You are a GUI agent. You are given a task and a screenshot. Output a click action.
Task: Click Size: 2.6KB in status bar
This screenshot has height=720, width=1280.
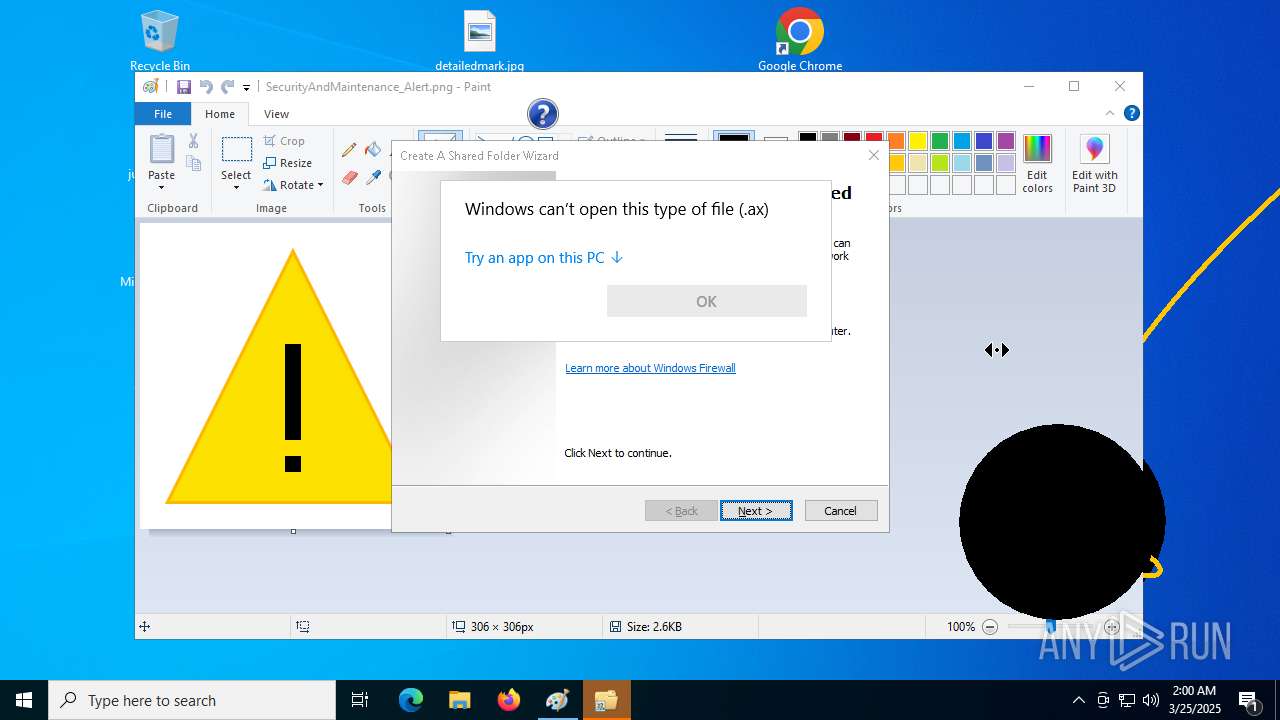tap(647, 627)
